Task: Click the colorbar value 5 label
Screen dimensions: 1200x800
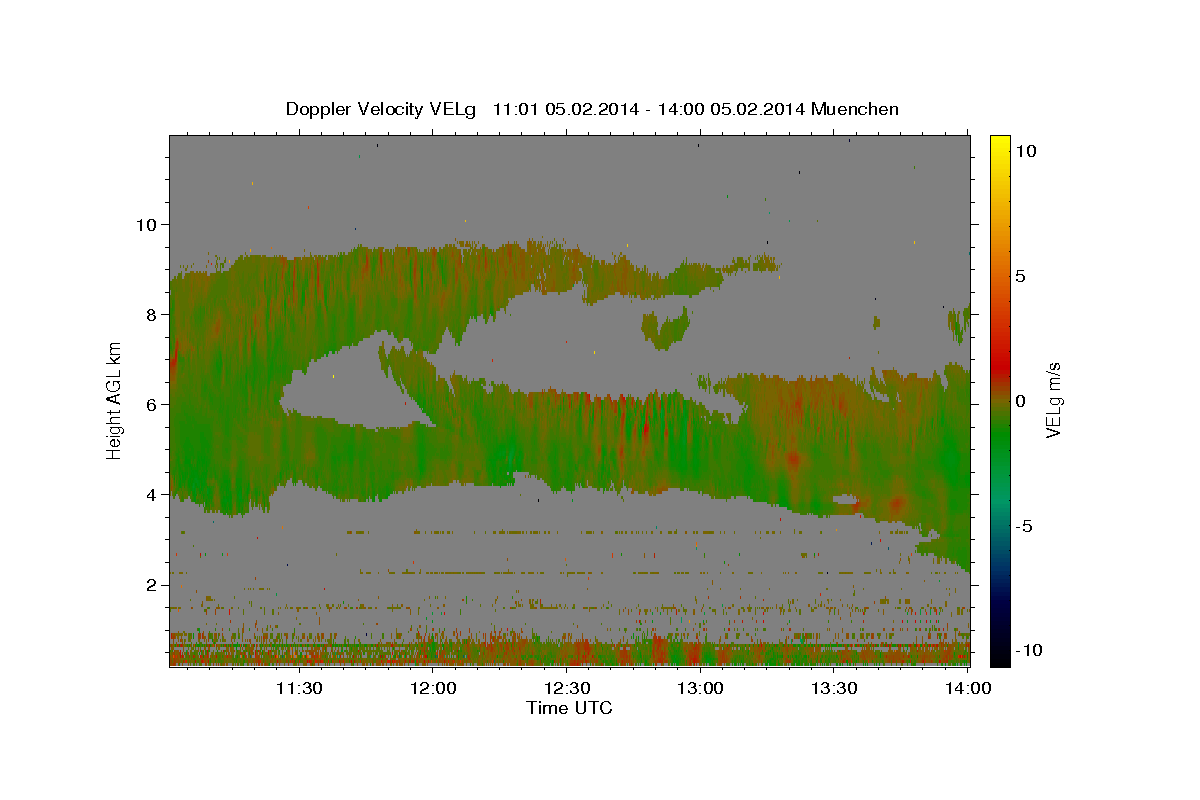Action: pyautogui.click(x=1021, y=276)
